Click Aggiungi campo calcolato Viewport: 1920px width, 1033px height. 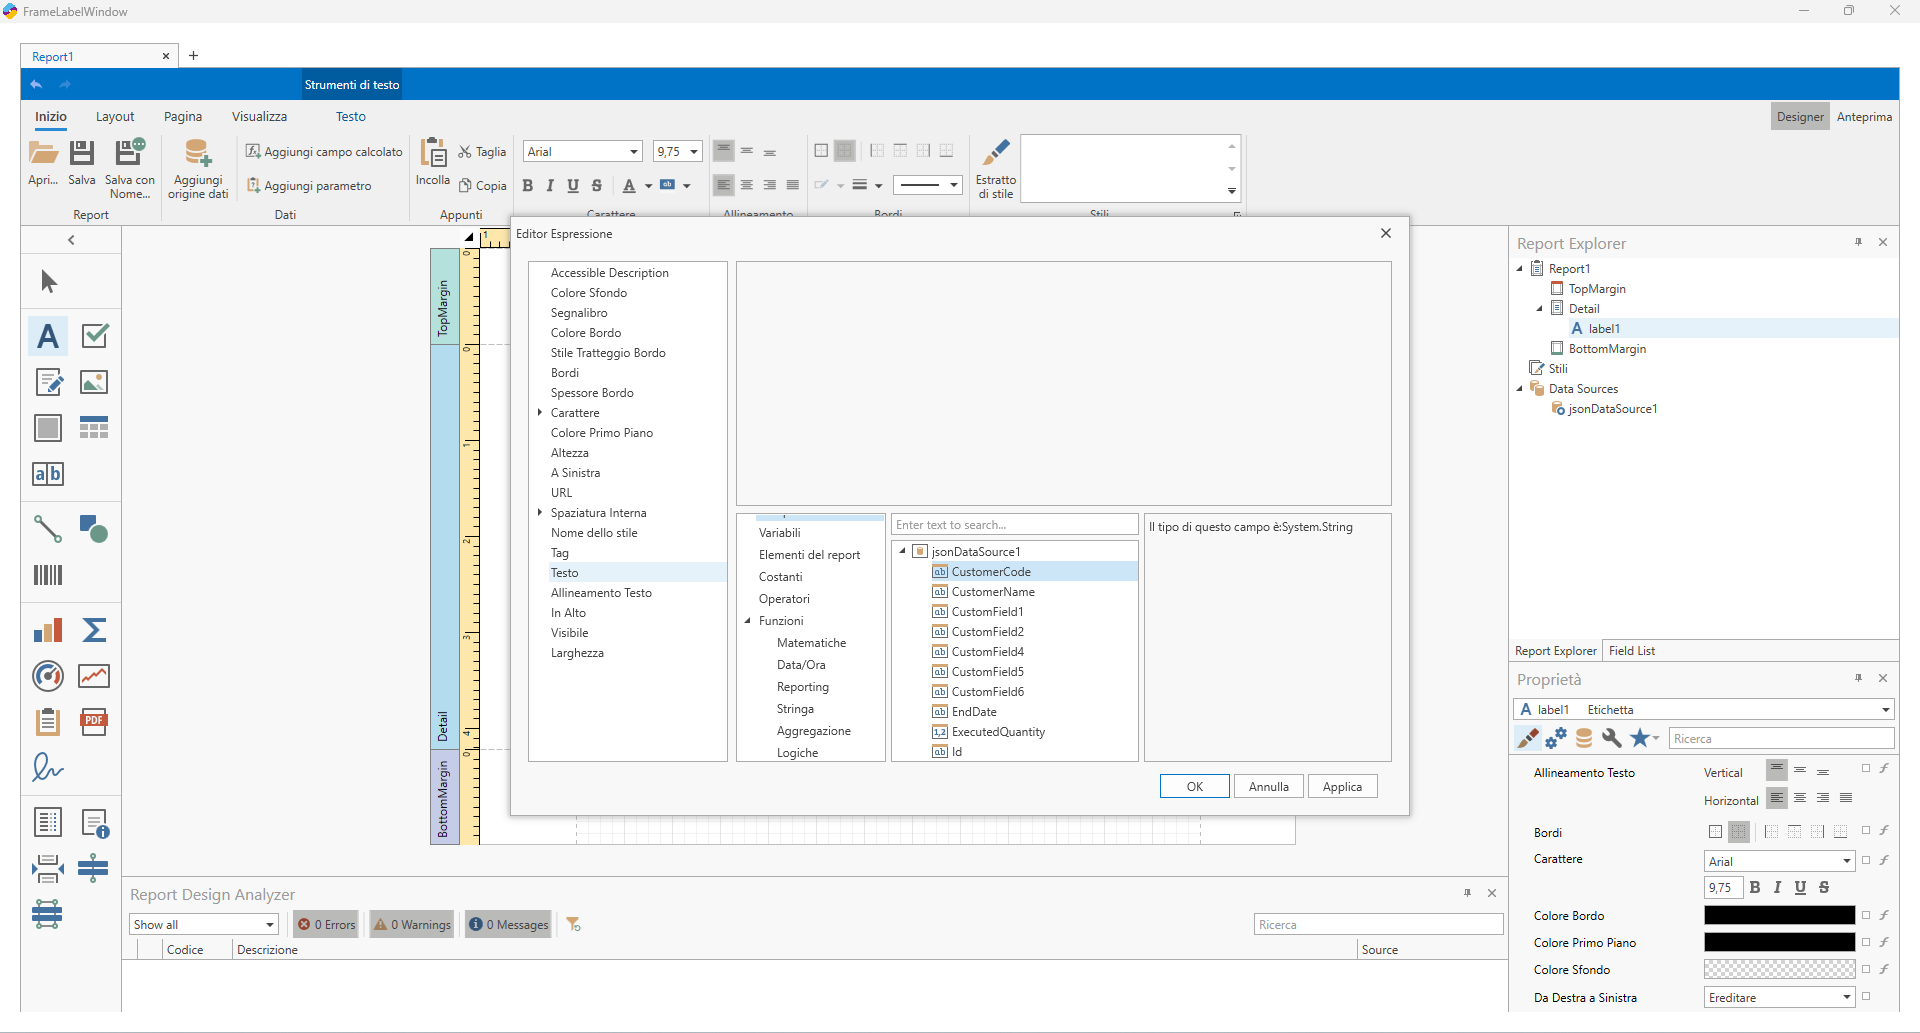(x=324, y=152)
